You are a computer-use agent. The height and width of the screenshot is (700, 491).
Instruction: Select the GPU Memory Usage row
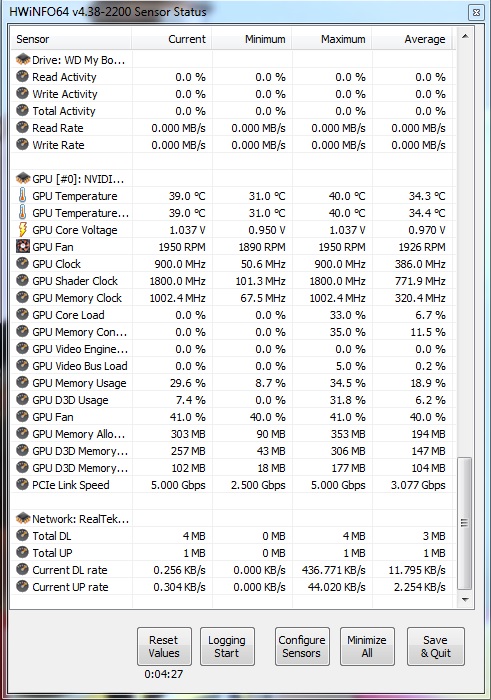tap(232, 383)
